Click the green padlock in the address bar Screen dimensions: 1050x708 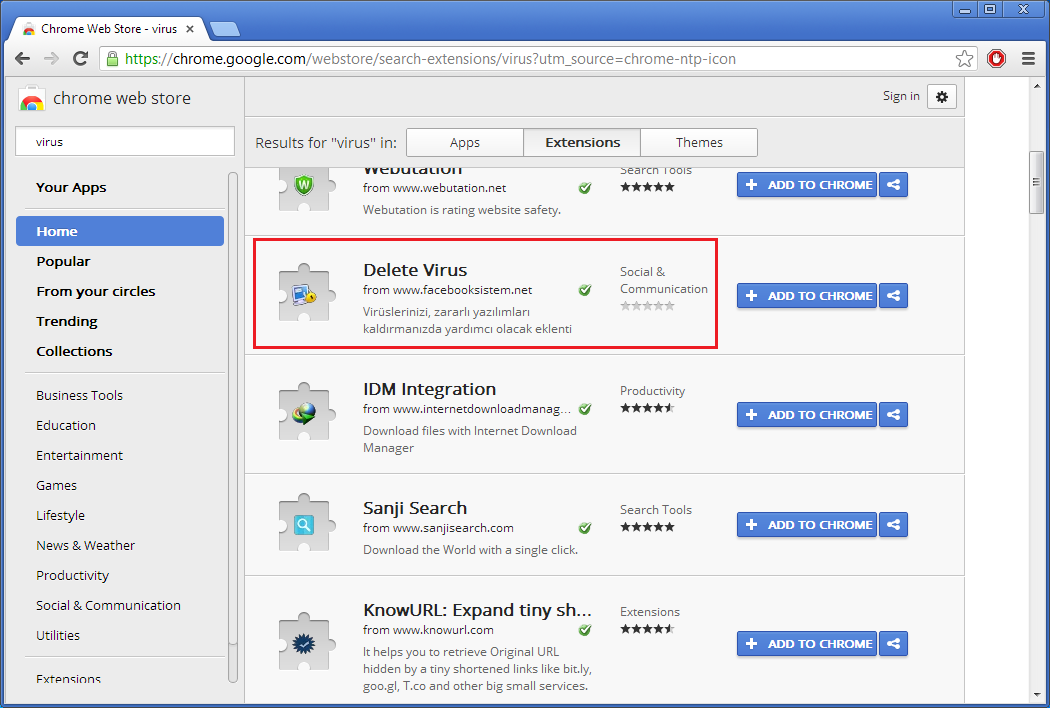pos(112,59)
